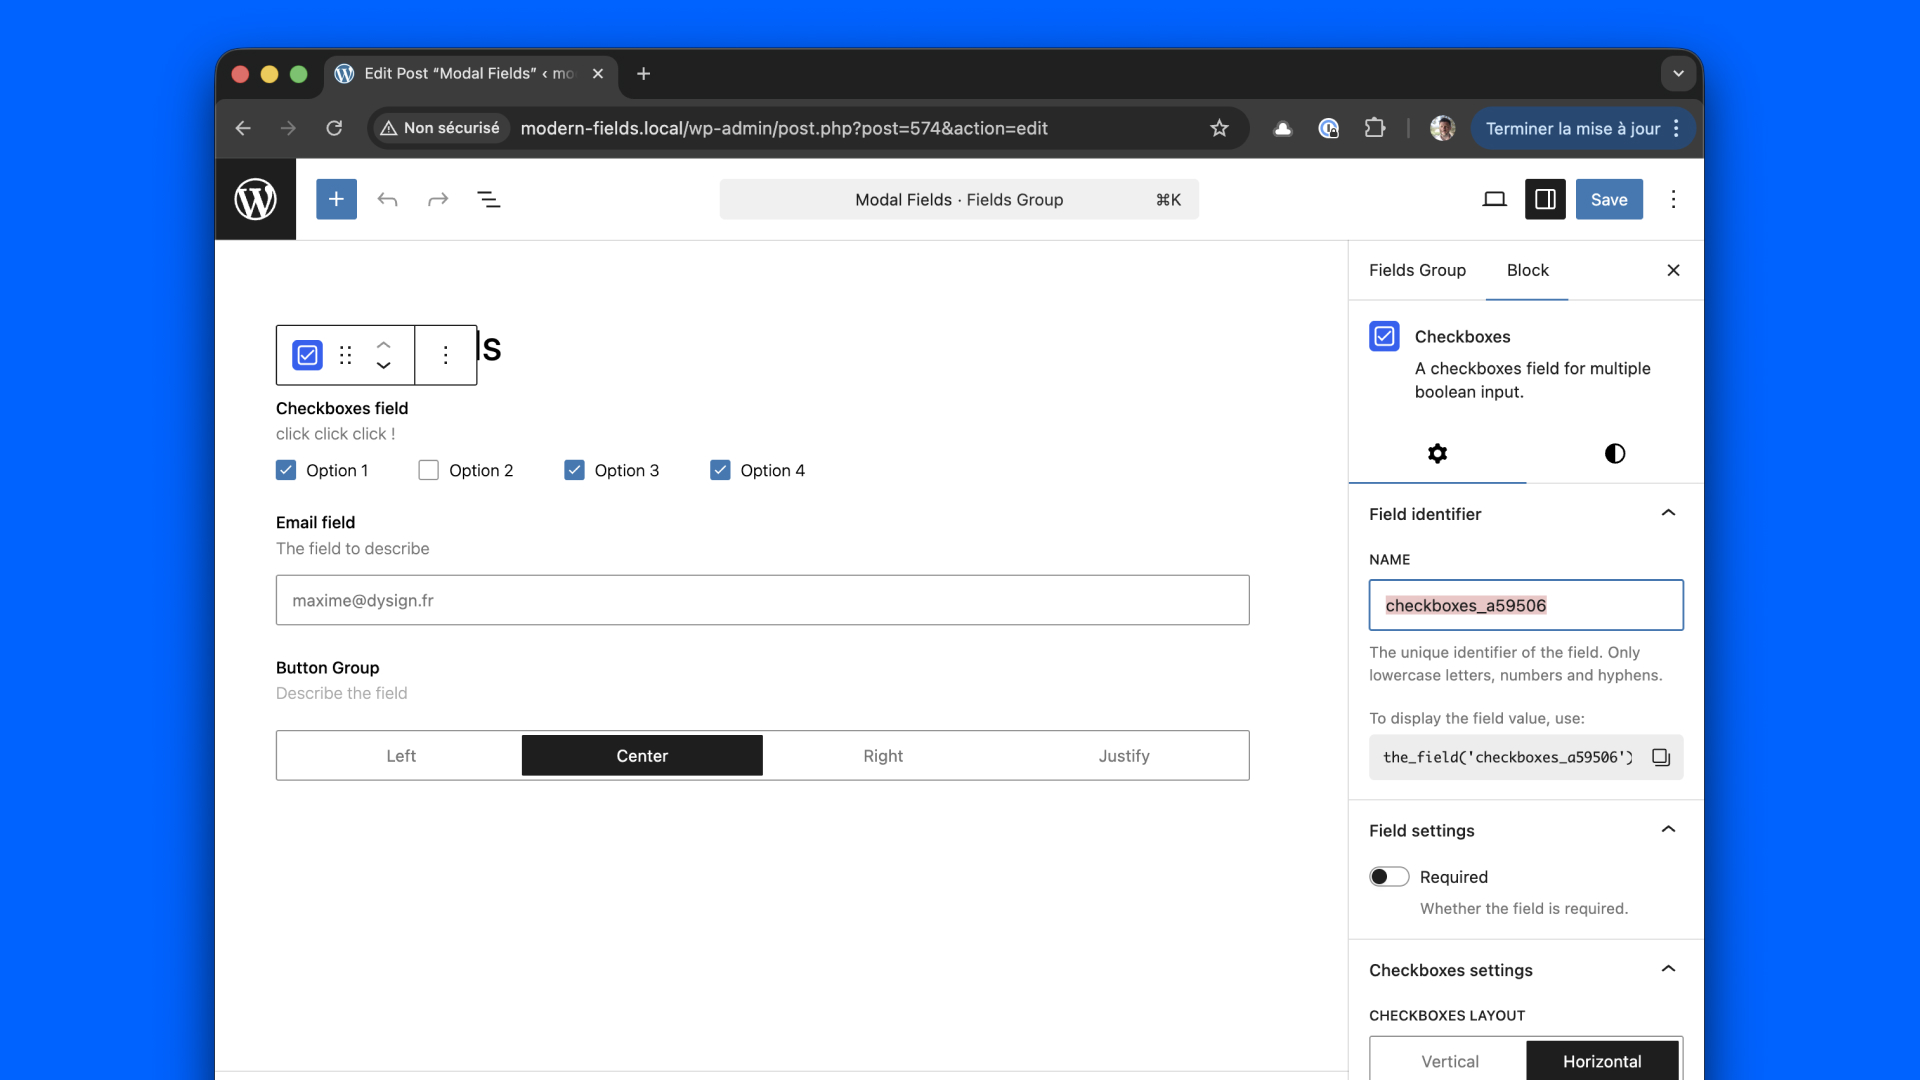Image resolution: width=1920 pixels, height=1080 pixels.
Task: Open the styles half-circle tab icon
Action: click(1614, 453)
